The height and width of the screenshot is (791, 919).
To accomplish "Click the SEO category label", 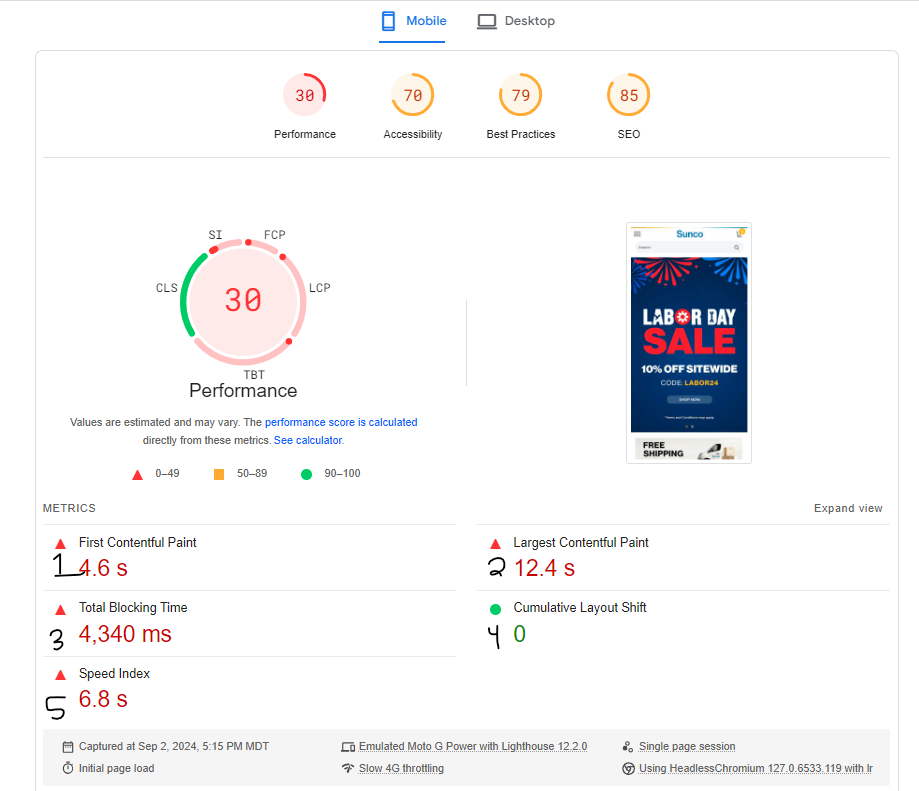I will tap(628, 134).
